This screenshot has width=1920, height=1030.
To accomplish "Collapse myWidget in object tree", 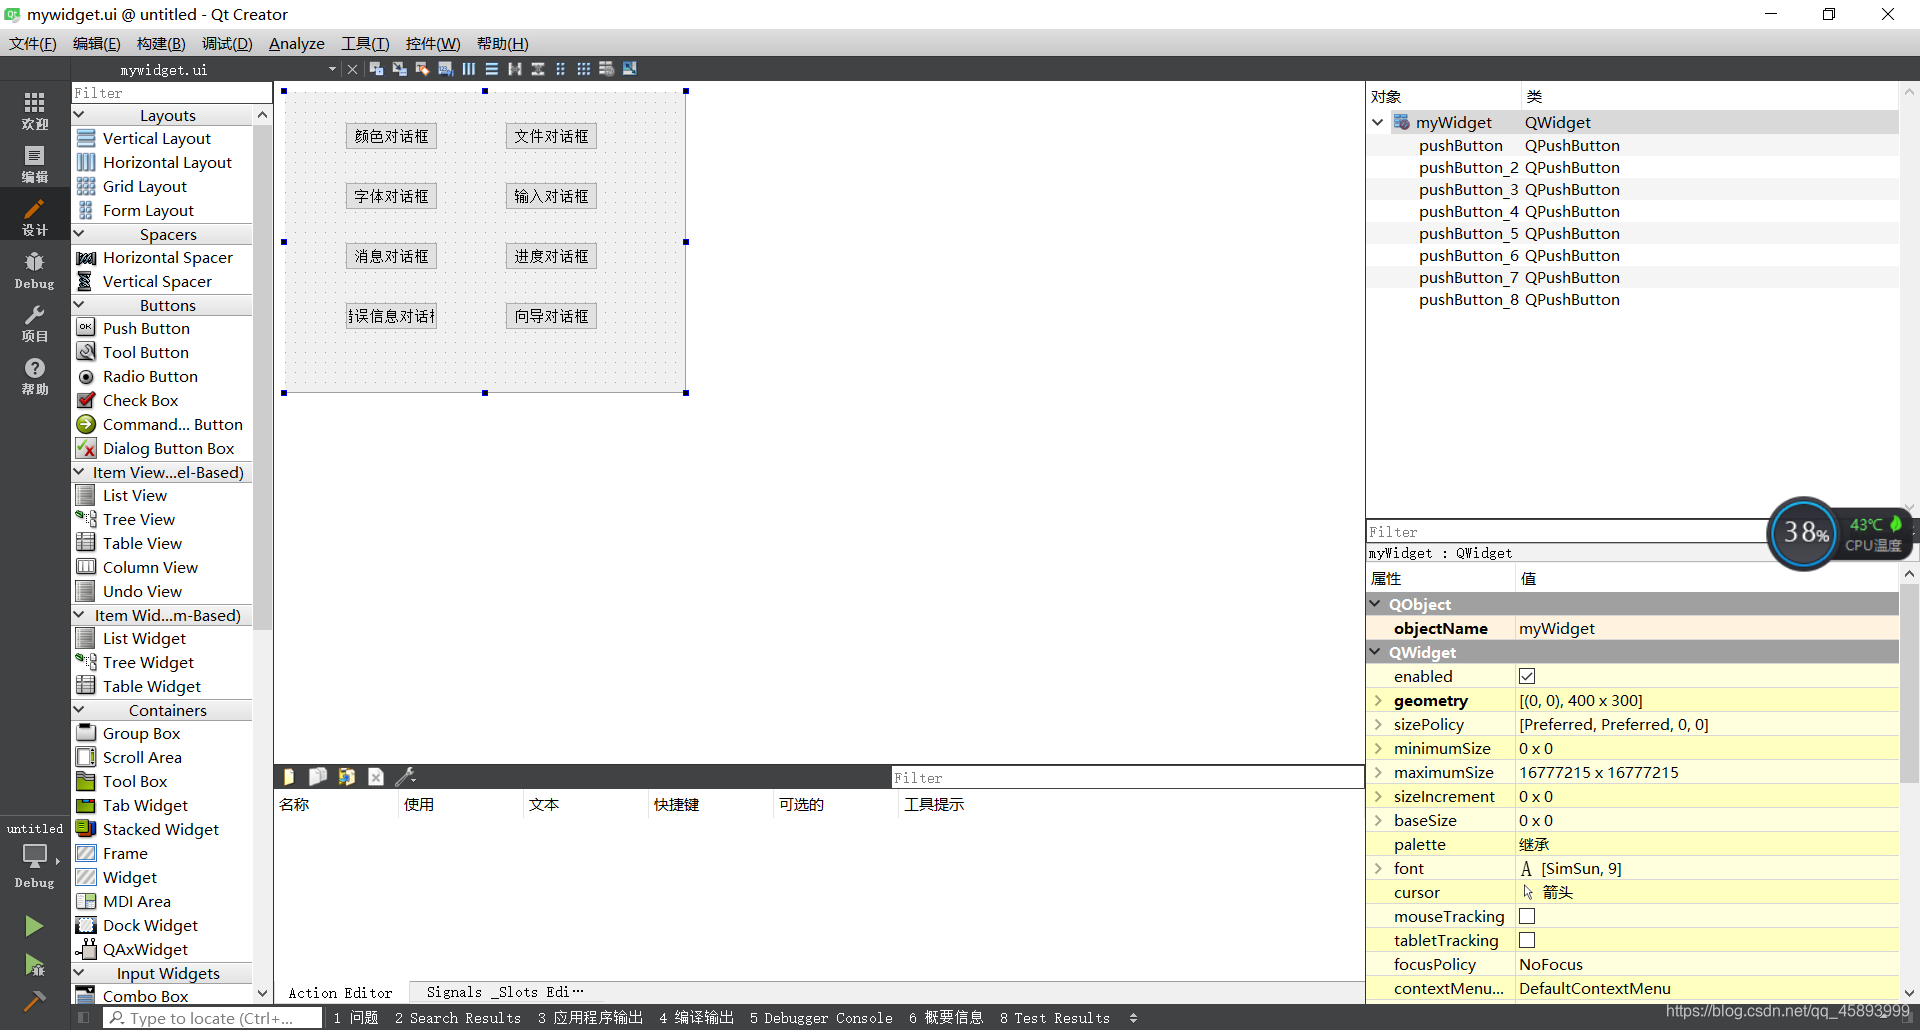I will point(1377,123).
